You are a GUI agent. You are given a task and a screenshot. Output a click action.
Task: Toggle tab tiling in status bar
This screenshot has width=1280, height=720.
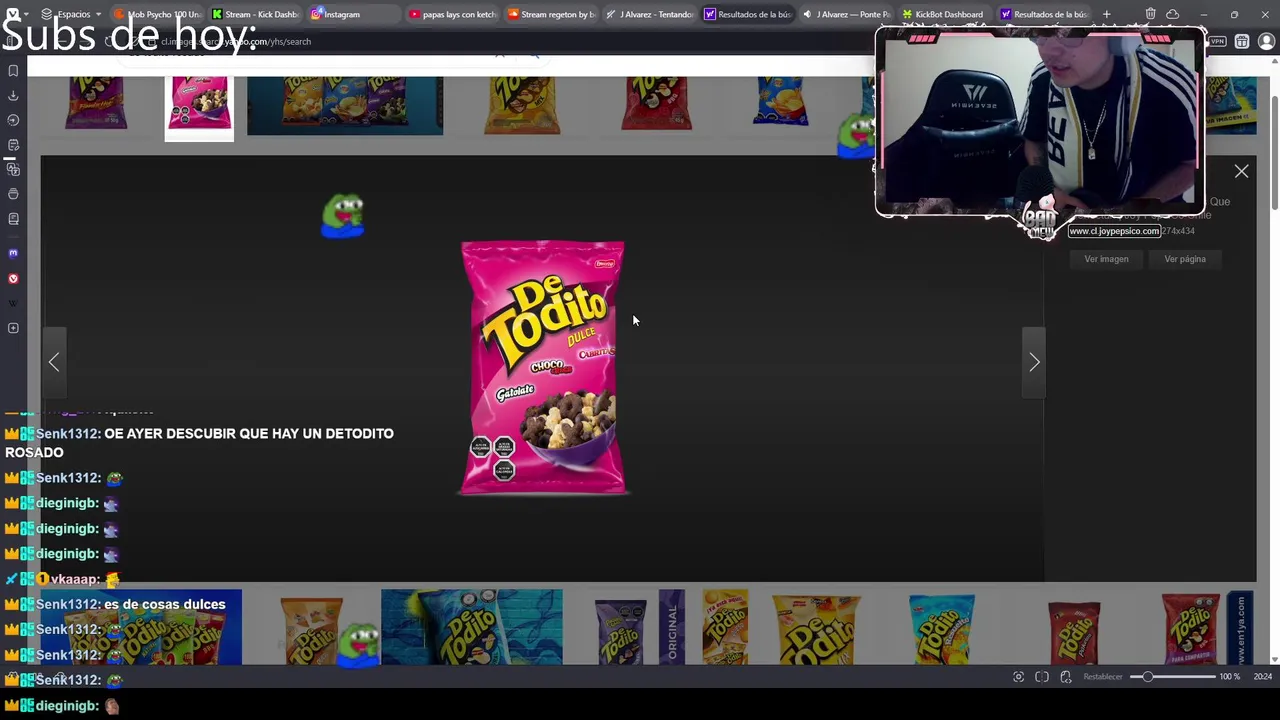coord(1042,677)
